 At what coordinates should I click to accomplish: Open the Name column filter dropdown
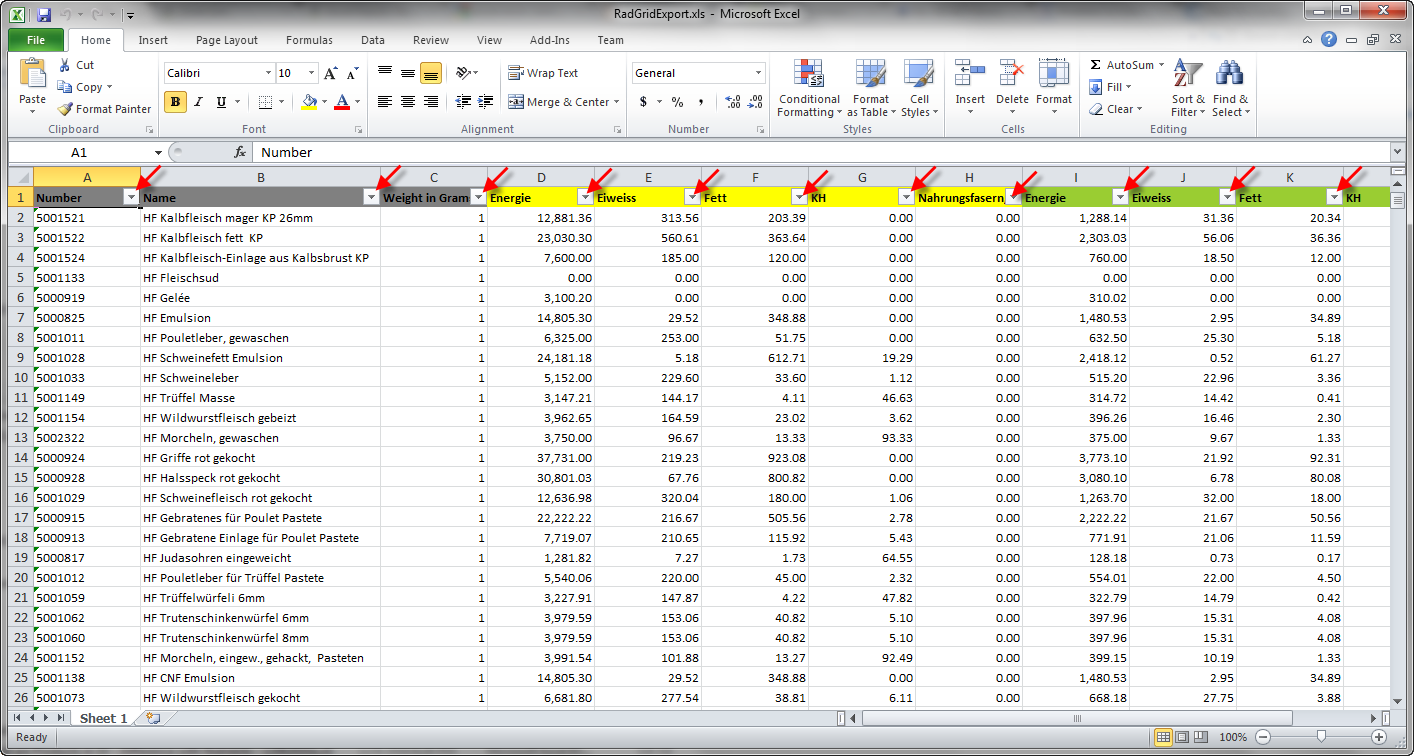pyautogui.click(x=371, y=198)
